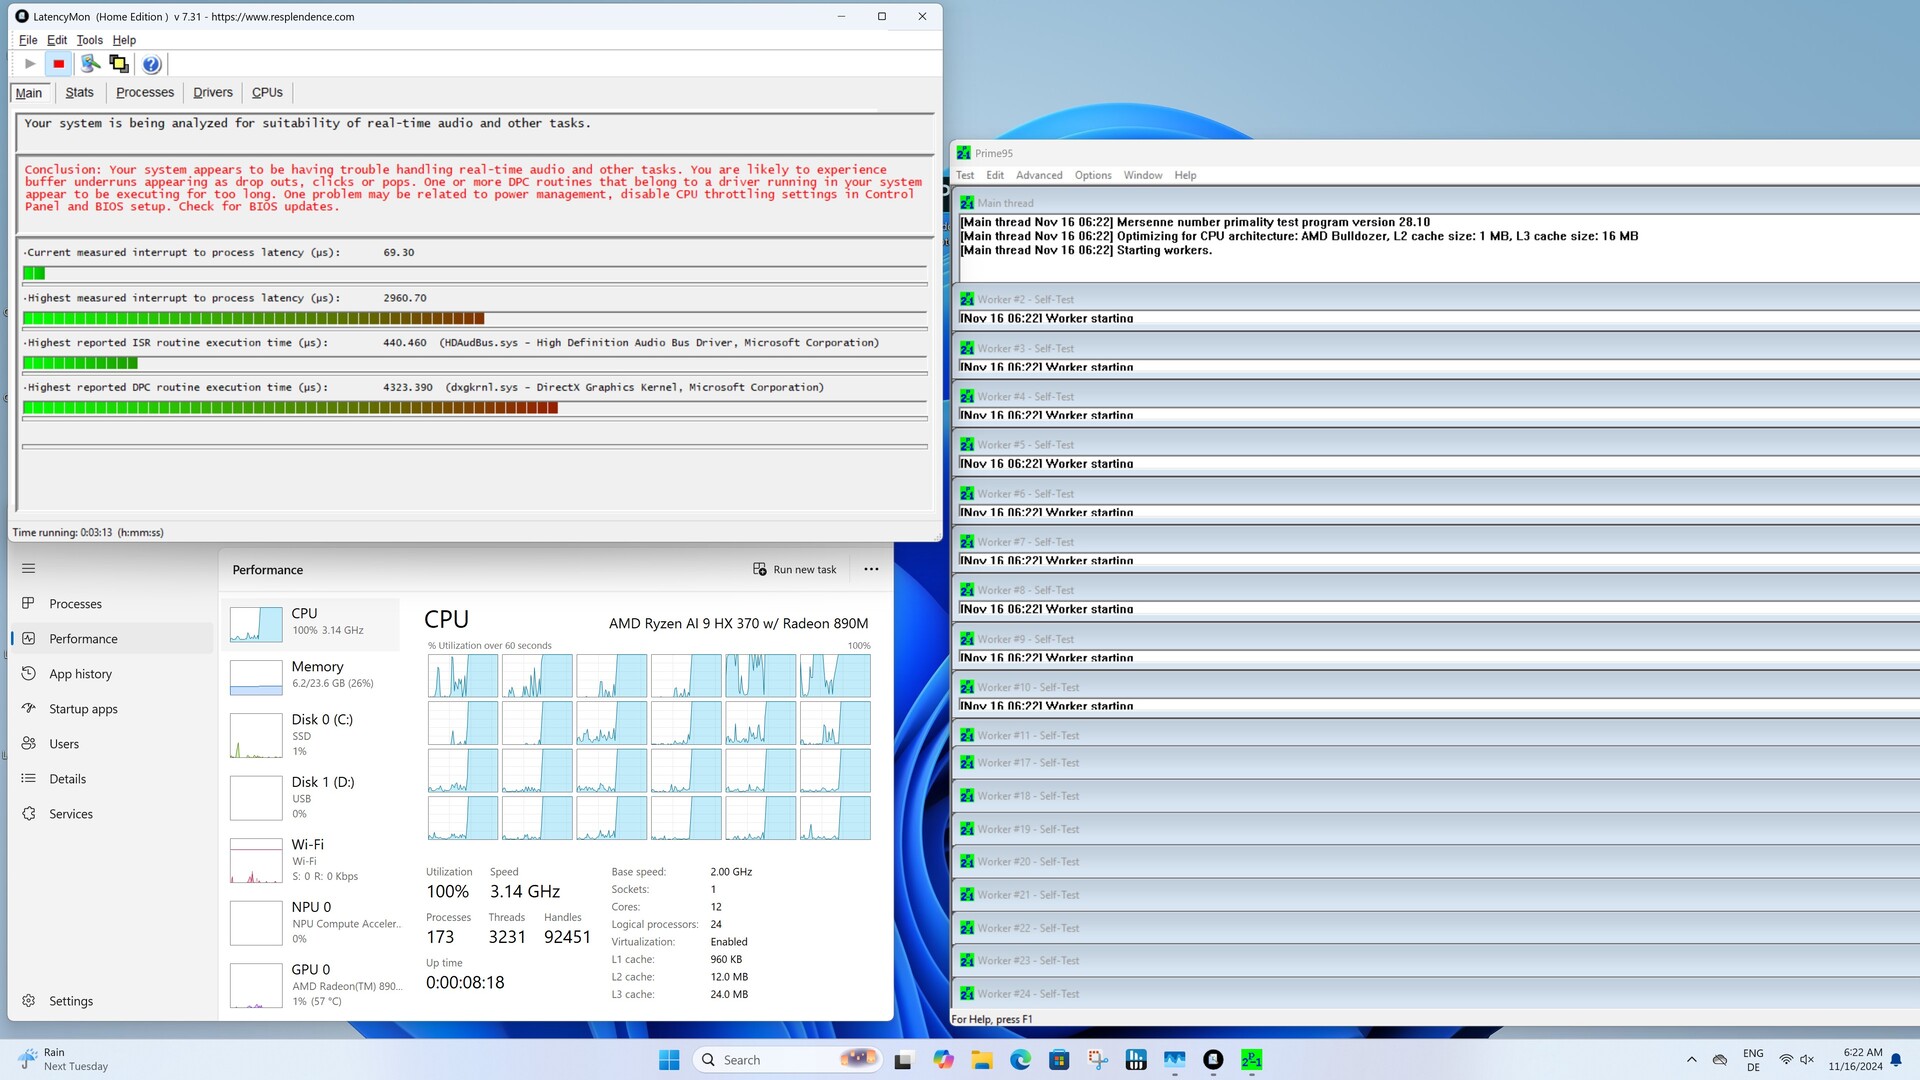Click the computer-with-pencil toolbar icon
The height and width of the screenshot is (1080, 1920).
[90, 64]
